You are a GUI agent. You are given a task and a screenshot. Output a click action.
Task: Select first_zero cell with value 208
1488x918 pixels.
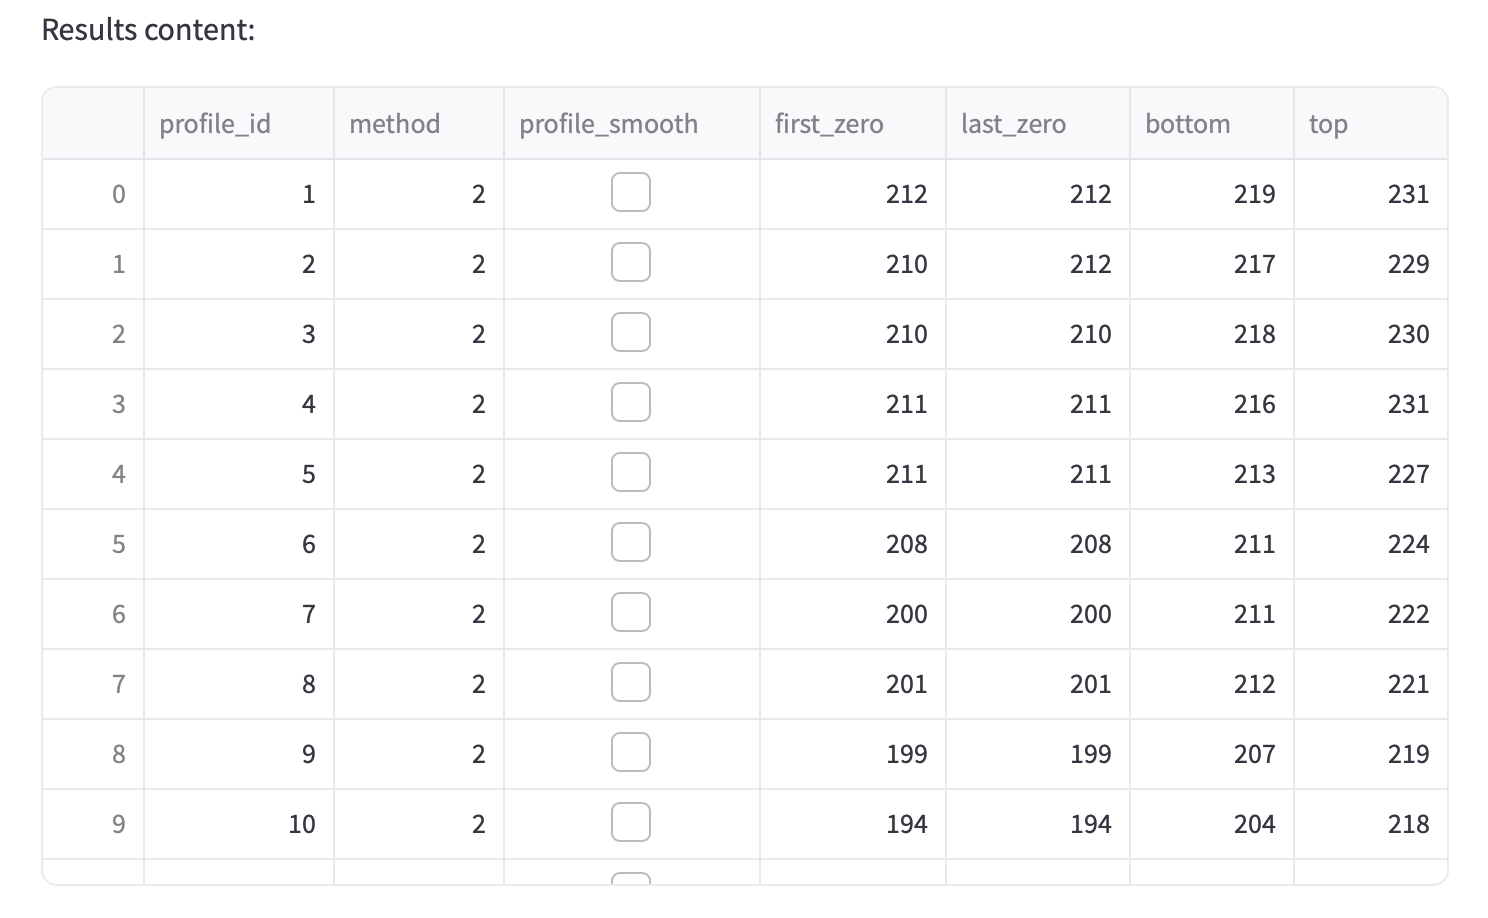[x=853, y=544]
